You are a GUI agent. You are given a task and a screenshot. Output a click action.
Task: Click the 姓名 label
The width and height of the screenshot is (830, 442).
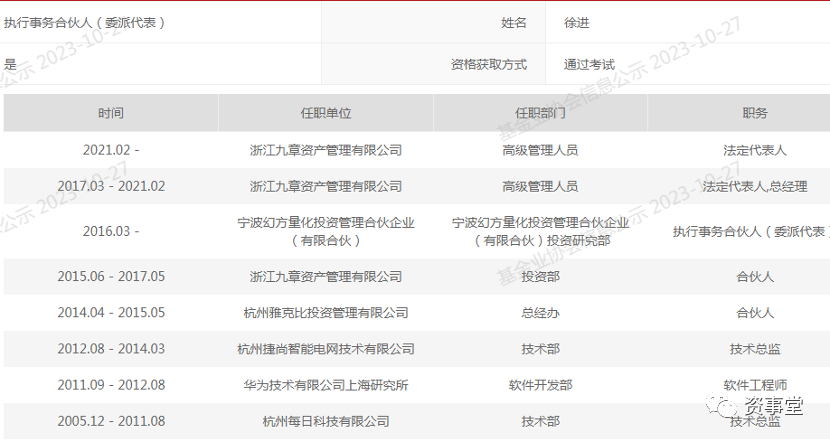[513, 23]
